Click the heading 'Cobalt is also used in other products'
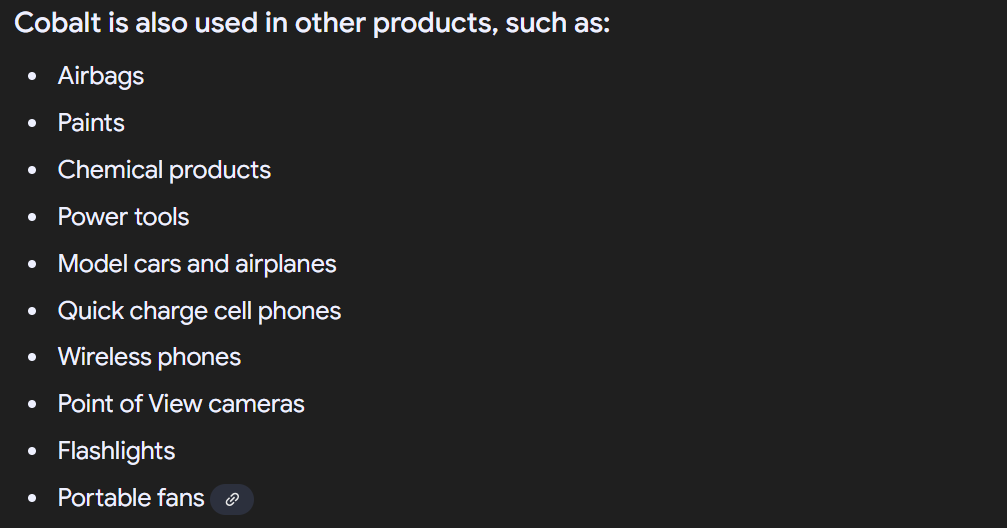Image resolution: width=1007 pixels, height=528 pixels. (x=311, y=24)
